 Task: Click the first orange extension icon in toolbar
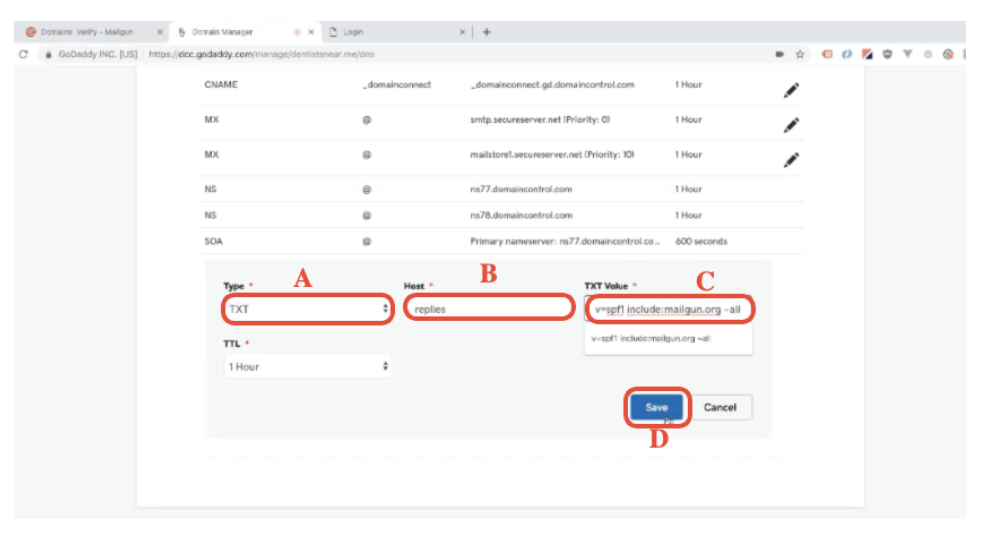tap(827, 54)
